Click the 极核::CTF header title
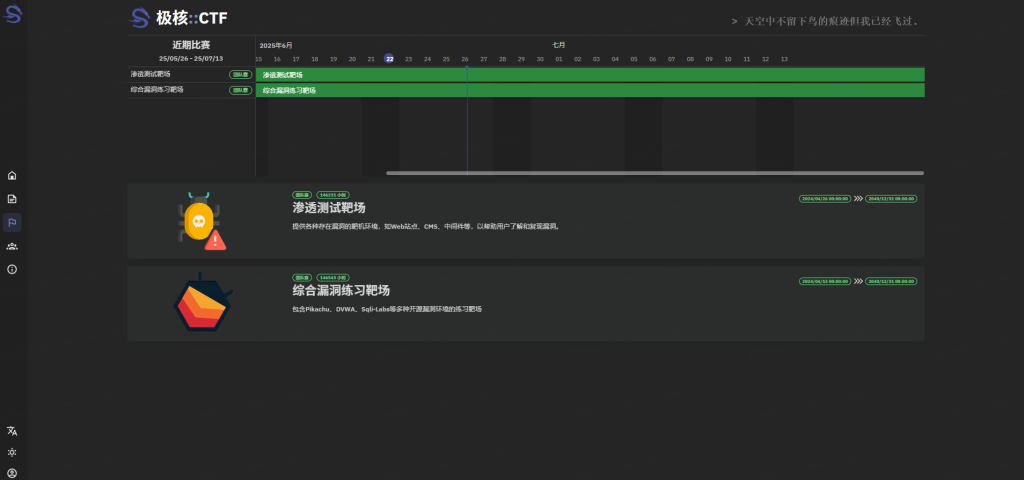The width and height of the screenshot is (1024, 480). click(180, 18)
